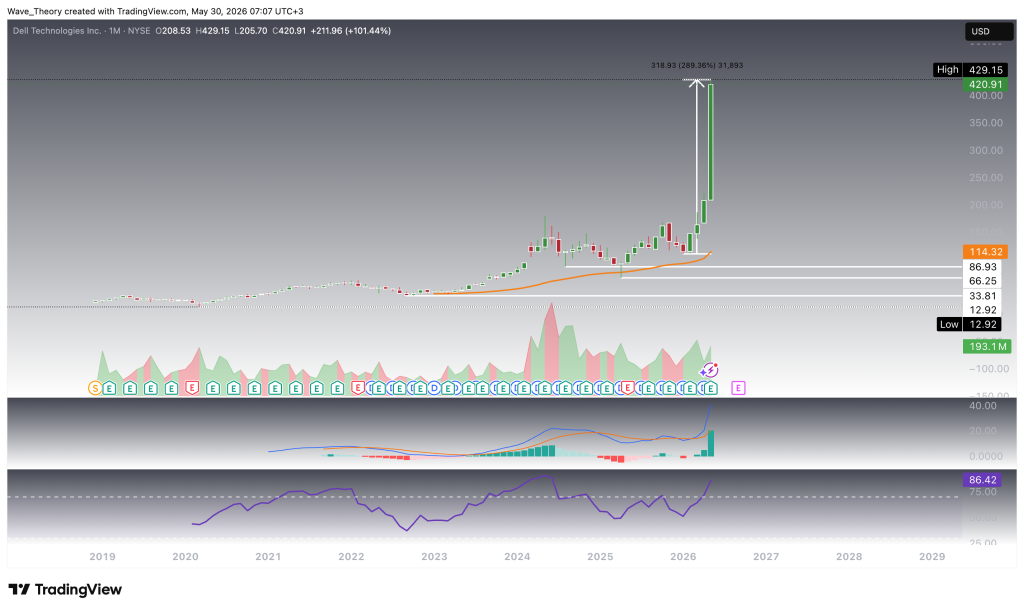Click the orange 114.32 moving average label
The image size is (1024, 611).
(985, 252)
